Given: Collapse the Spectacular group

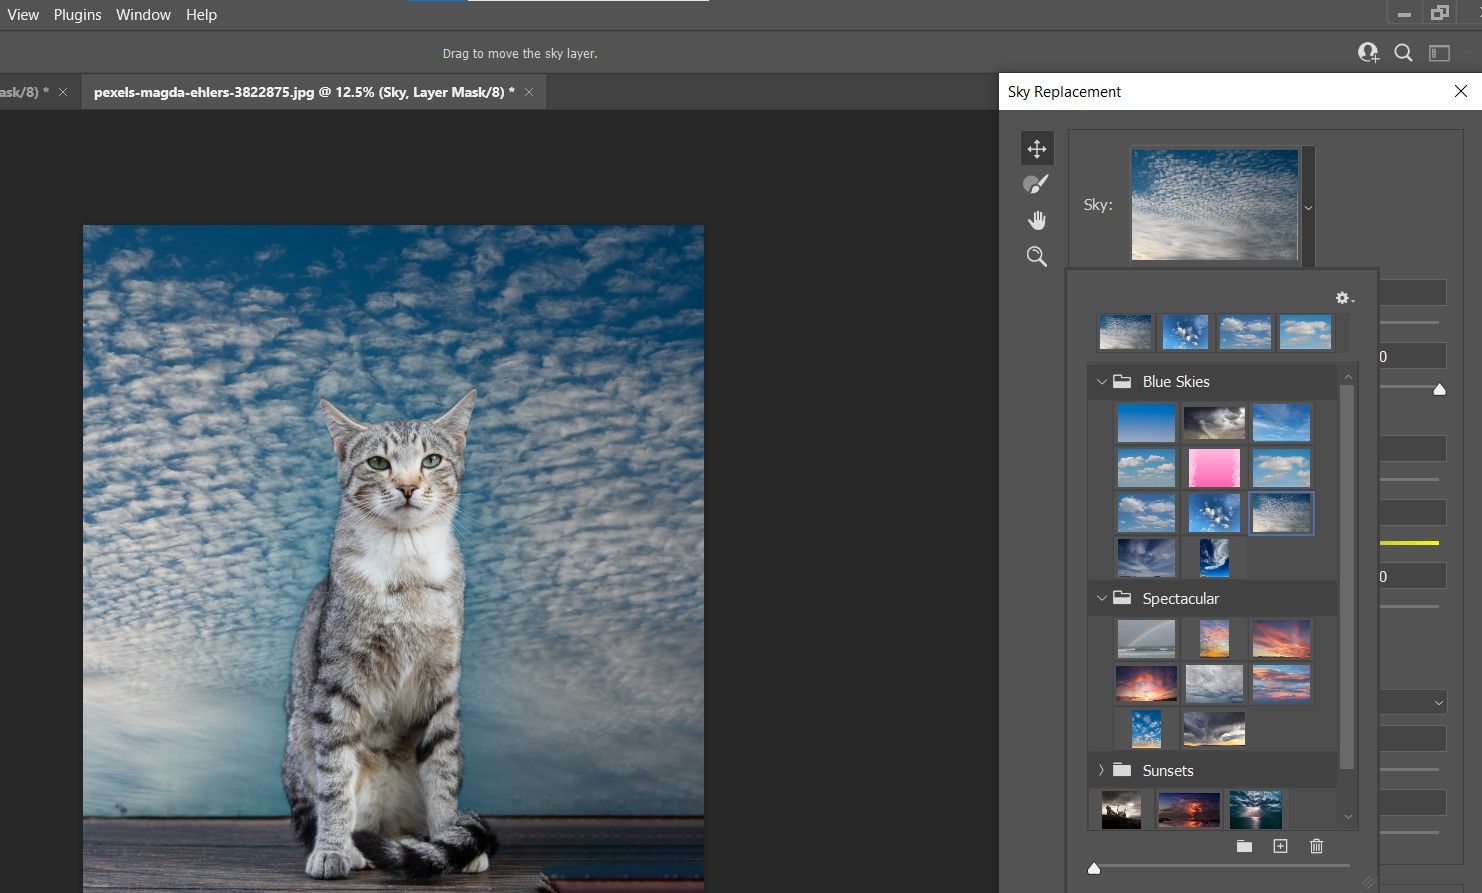Looking at the screenshot, I should 1102,599.
